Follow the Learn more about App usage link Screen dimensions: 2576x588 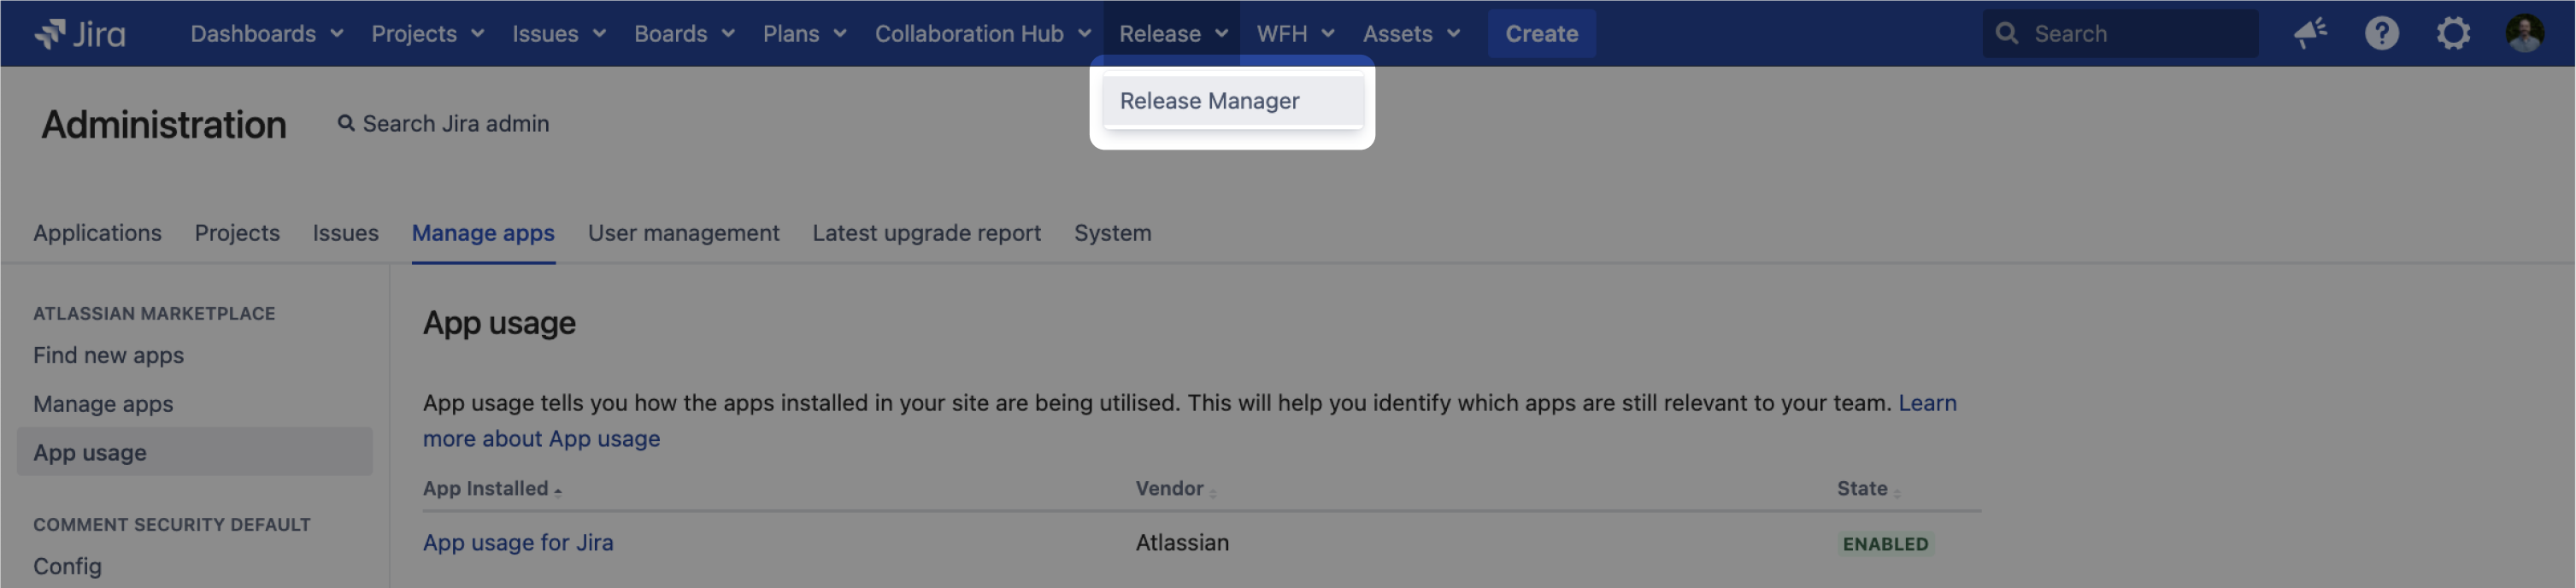click(541, 439)
